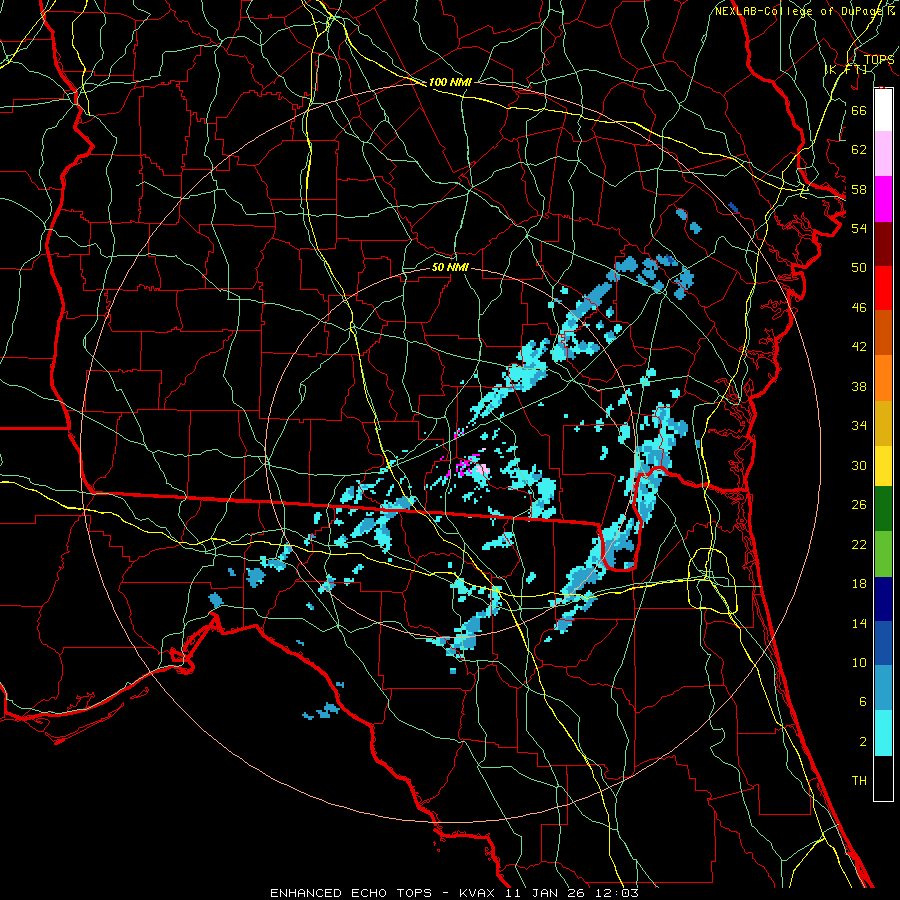The width and height of the screenshot is (900, 900).
Task: Click the '26' legend value
Action: (x=859, y=505)
